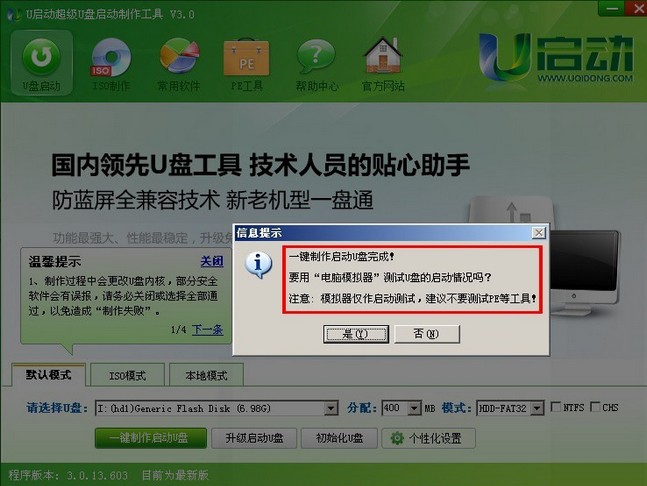Confirm with the 是(Y) button
Screen dimensions: 647x486
356,334
